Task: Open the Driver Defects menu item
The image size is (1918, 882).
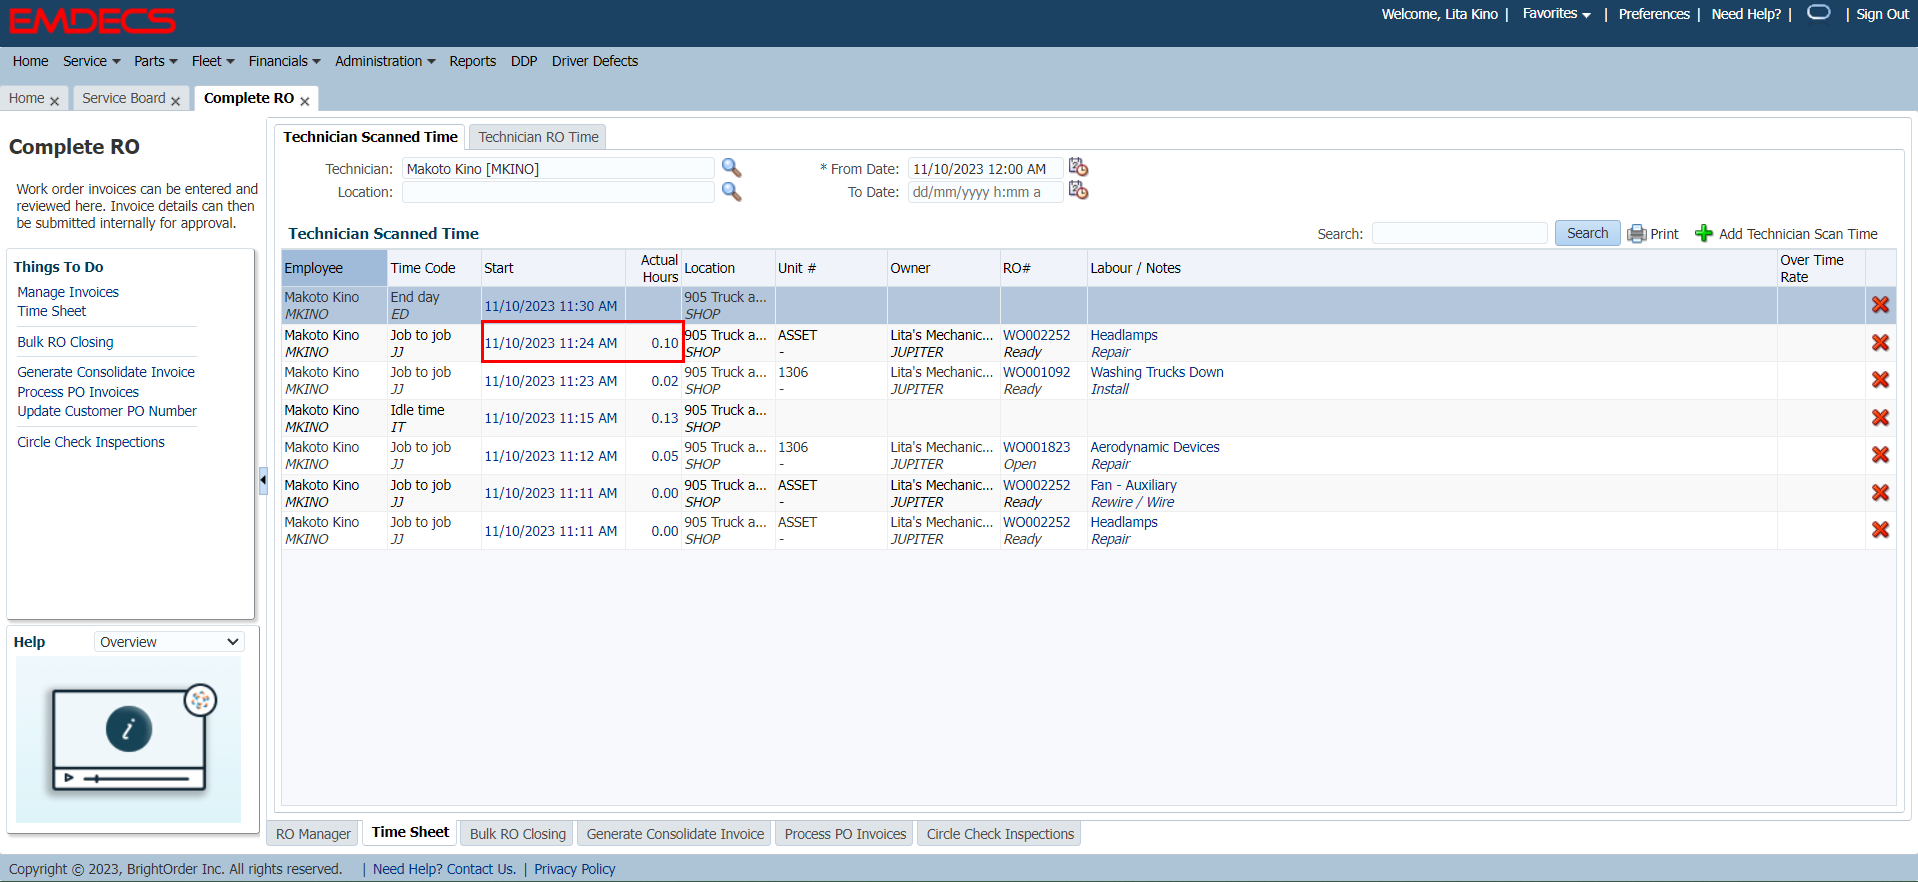Action: pyautogui.click(x=595, y=61)
